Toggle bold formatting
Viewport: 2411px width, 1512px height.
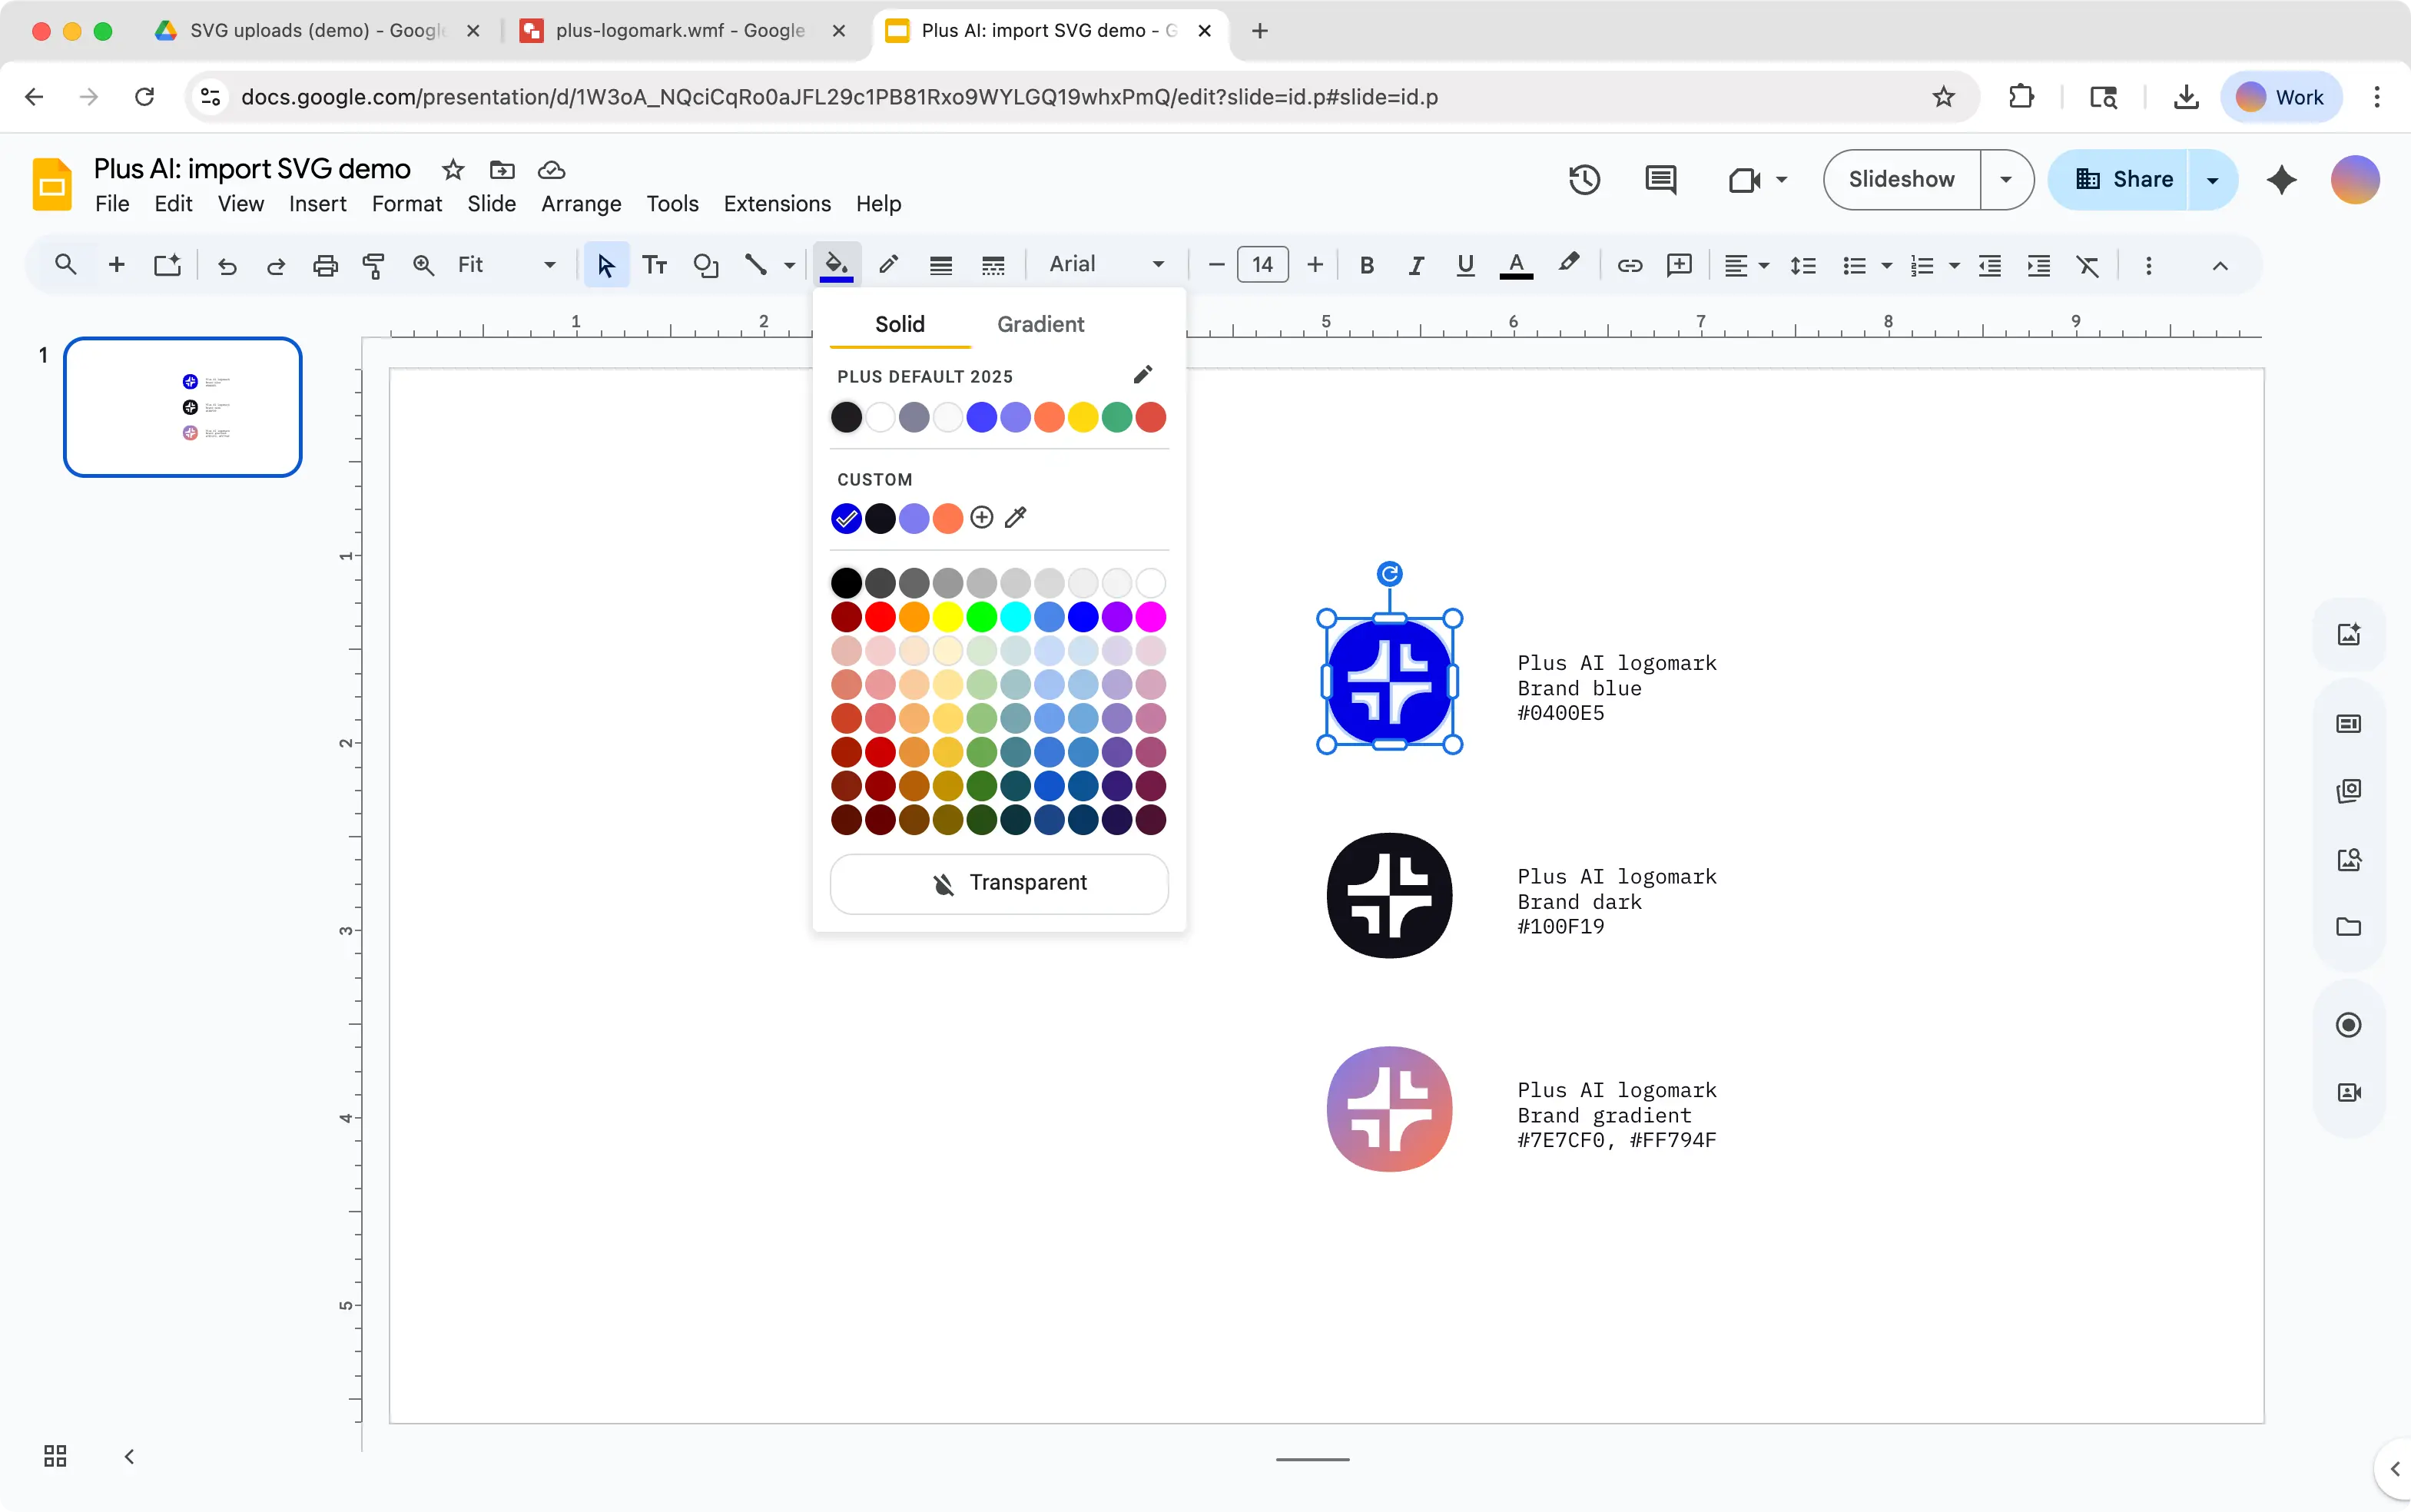tap(1367, 265)
